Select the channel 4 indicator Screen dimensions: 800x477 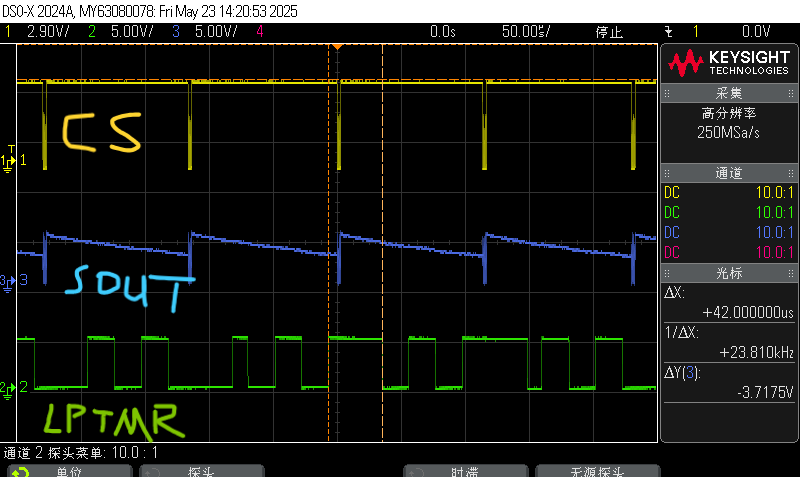click(x=260, y=32)
